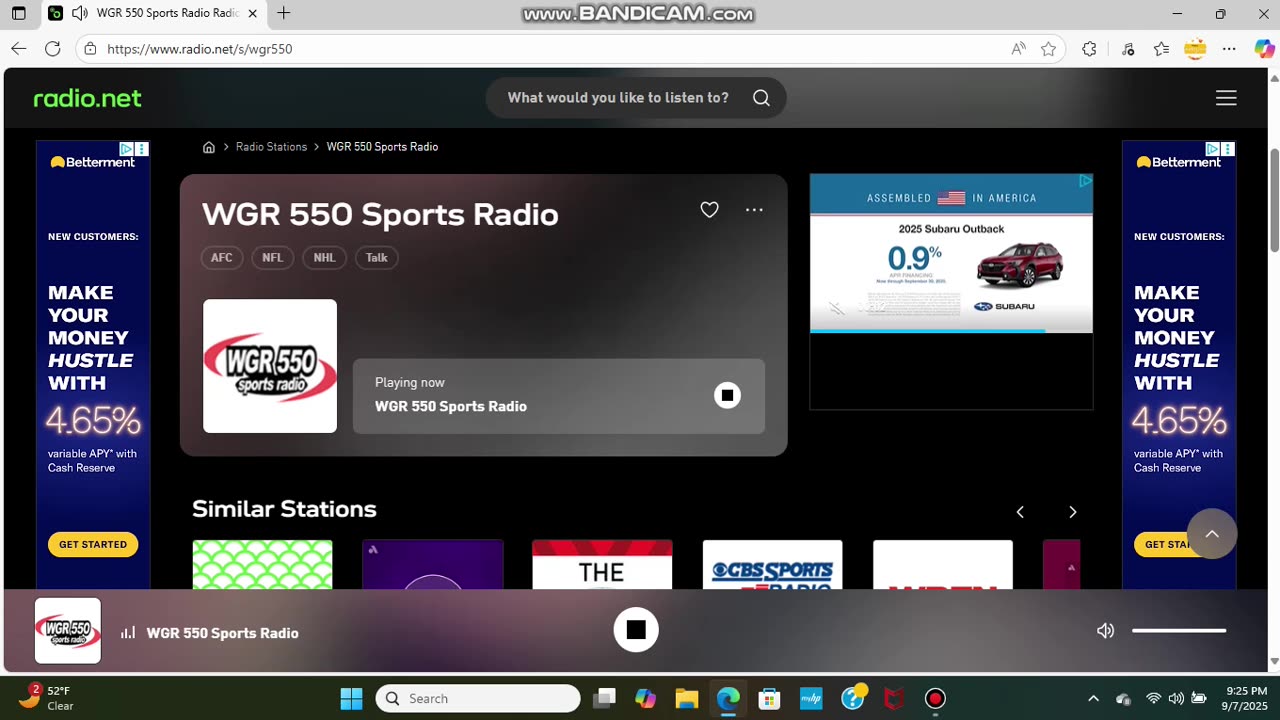Open the Favorites list icon
This screenshot has height=720, width=1280.
[x=1161, y=49]
